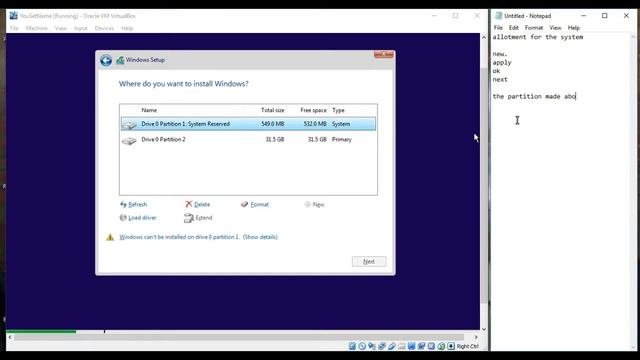The image size is (640, 360).
Task: Click the Load driver link
Action: (x=142, y=218)
